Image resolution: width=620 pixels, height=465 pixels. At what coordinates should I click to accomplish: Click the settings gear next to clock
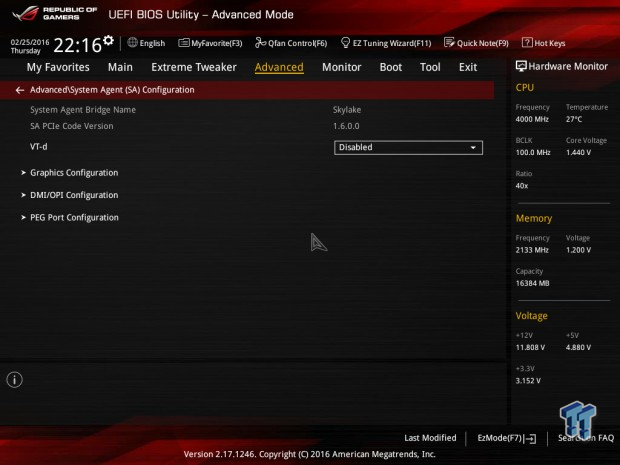coord(108,40)
